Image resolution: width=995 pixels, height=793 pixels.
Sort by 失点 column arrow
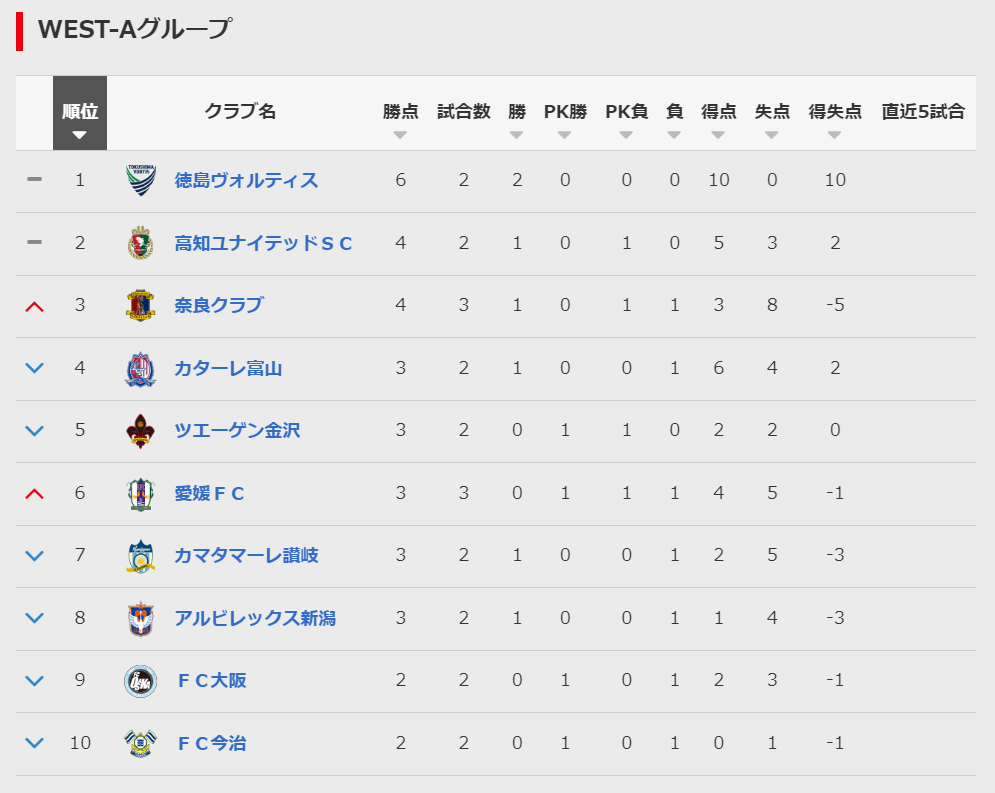click(x=772, y=135)
